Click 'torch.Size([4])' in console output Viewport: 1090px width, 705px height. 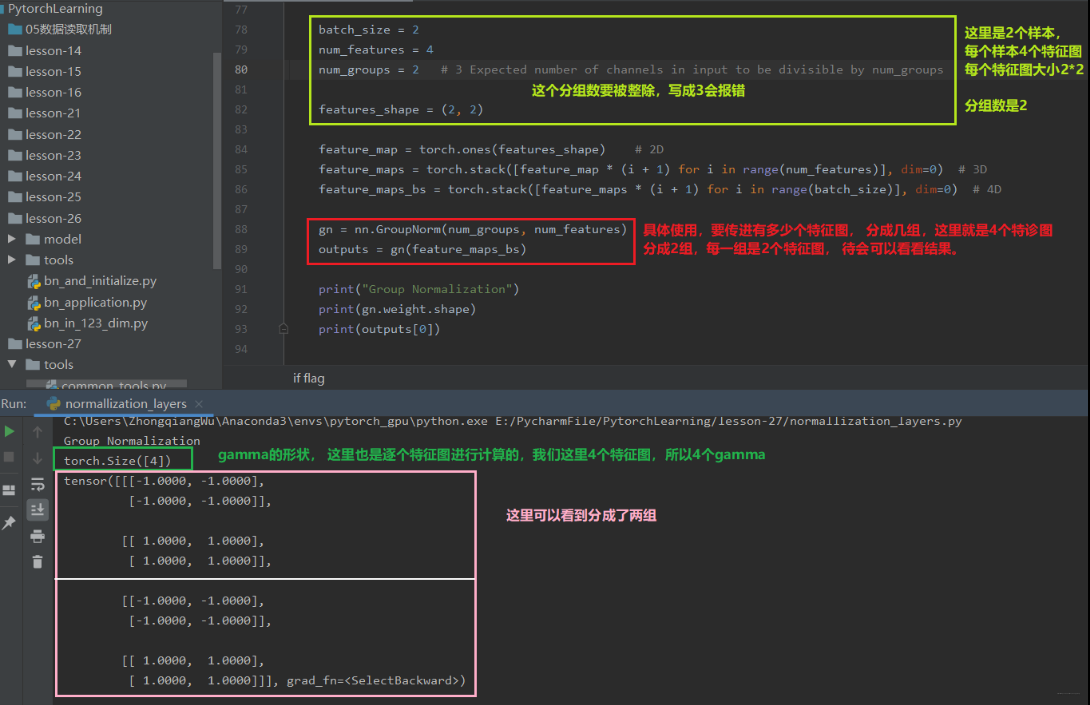pos(117,461)
